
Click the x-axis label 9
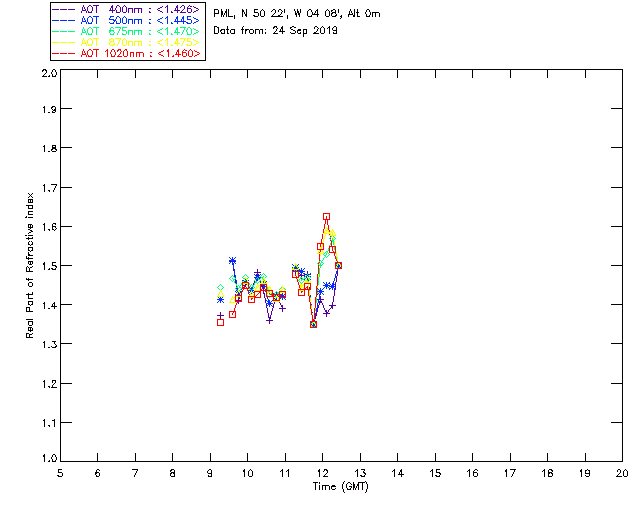coord(210,473)
